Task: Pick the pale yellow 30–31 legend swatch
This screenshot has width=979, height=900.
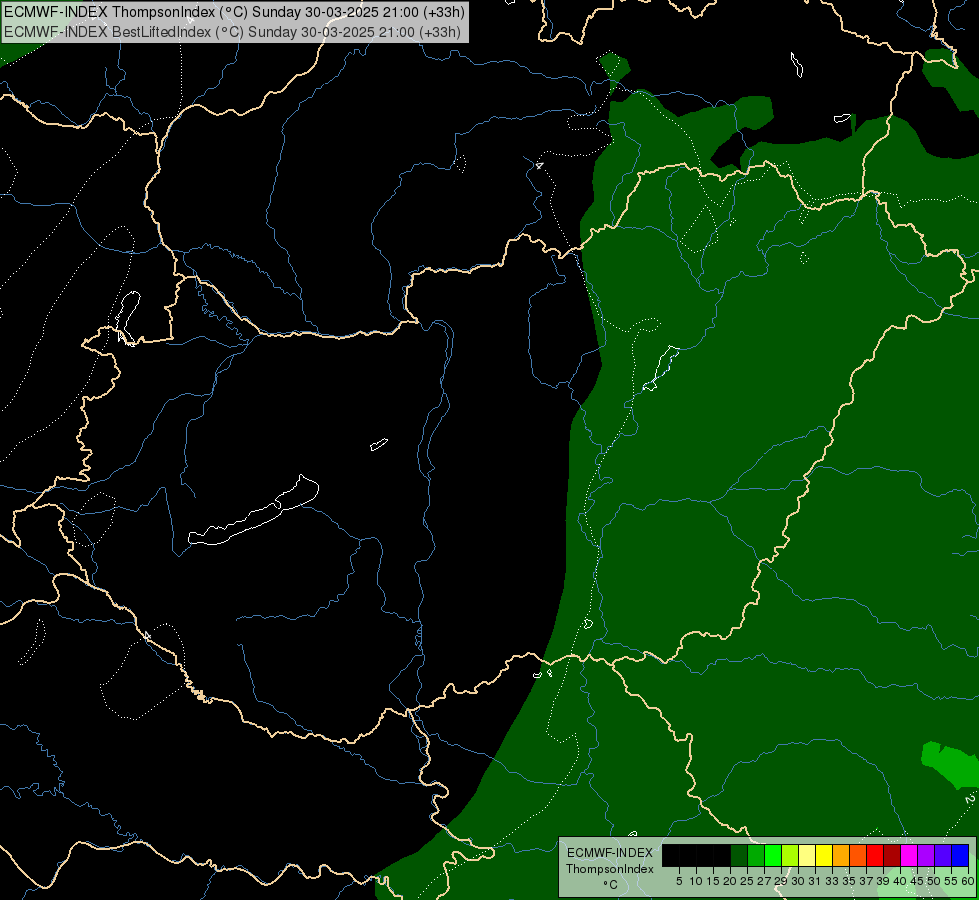Action: pyautogui.click(x=807, y=855)
